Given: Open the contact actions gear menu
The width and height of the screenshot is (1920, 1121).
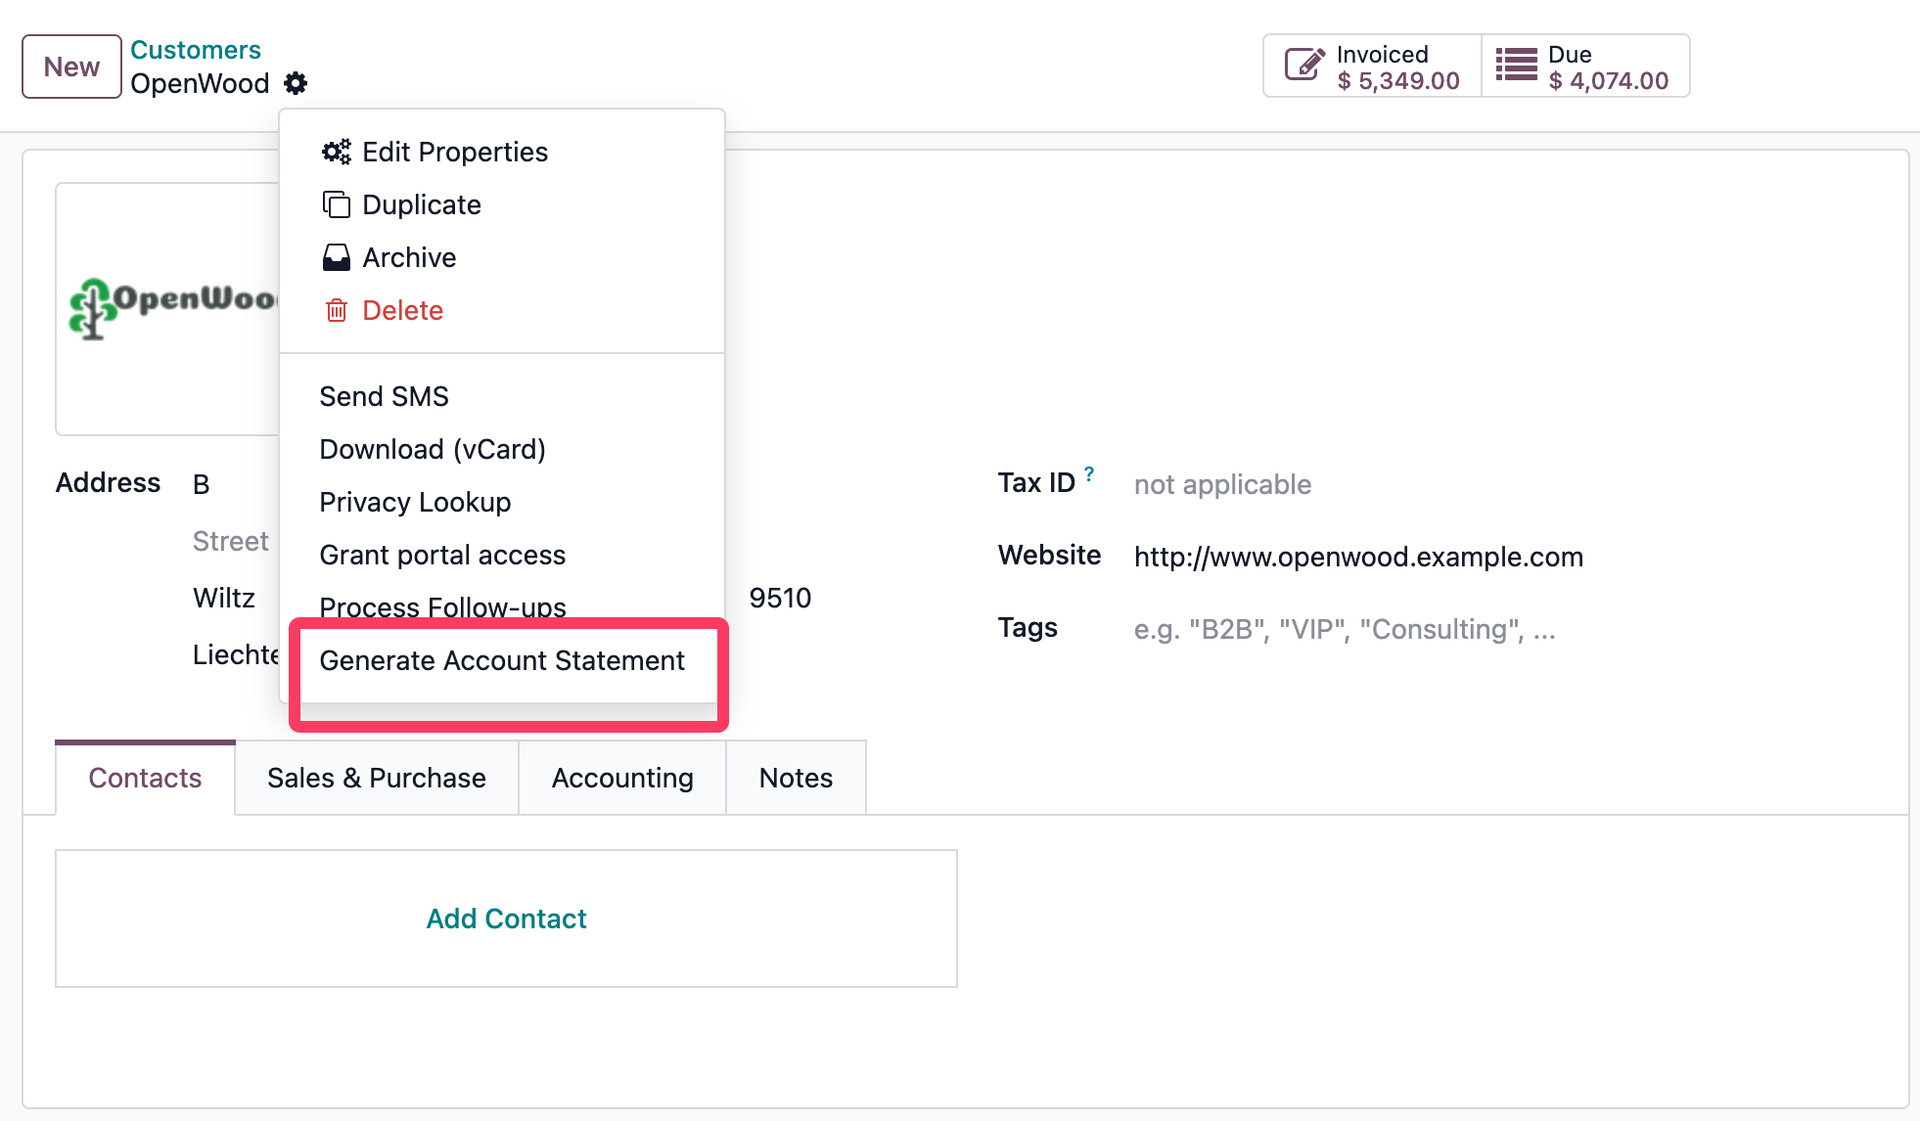Looking at the screenshot, I should pos(295,83).
